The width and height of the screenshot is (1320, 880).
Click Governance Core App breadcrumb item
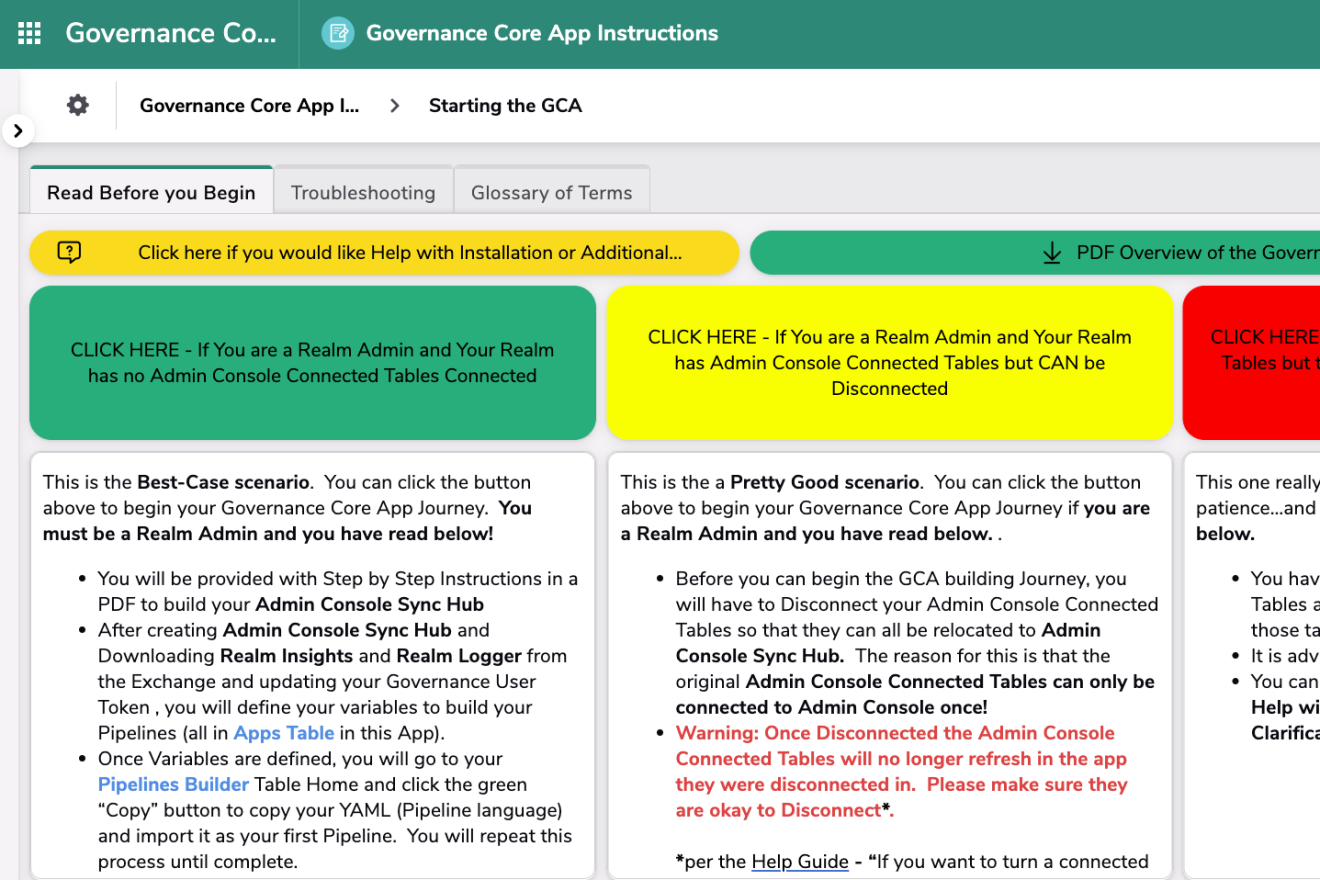[x=249, y=106]
